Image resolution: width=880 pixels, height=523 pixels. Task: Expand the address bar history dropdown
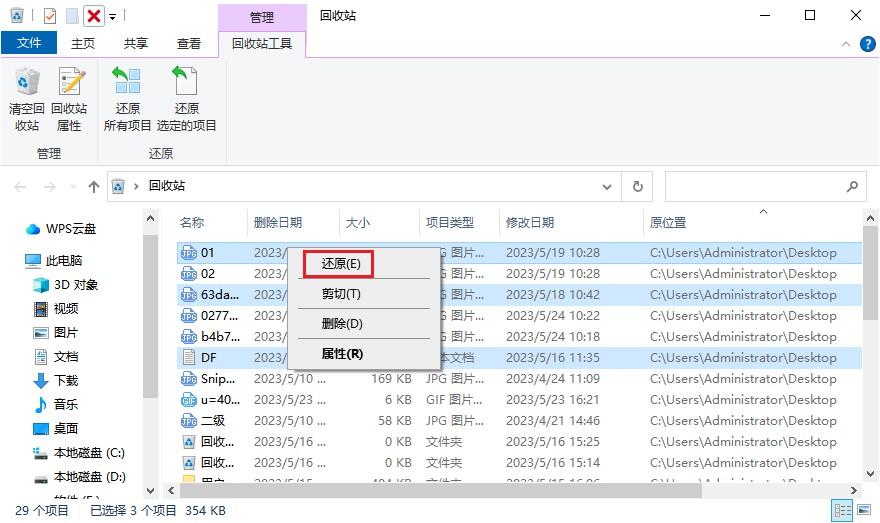click(607, 186)
